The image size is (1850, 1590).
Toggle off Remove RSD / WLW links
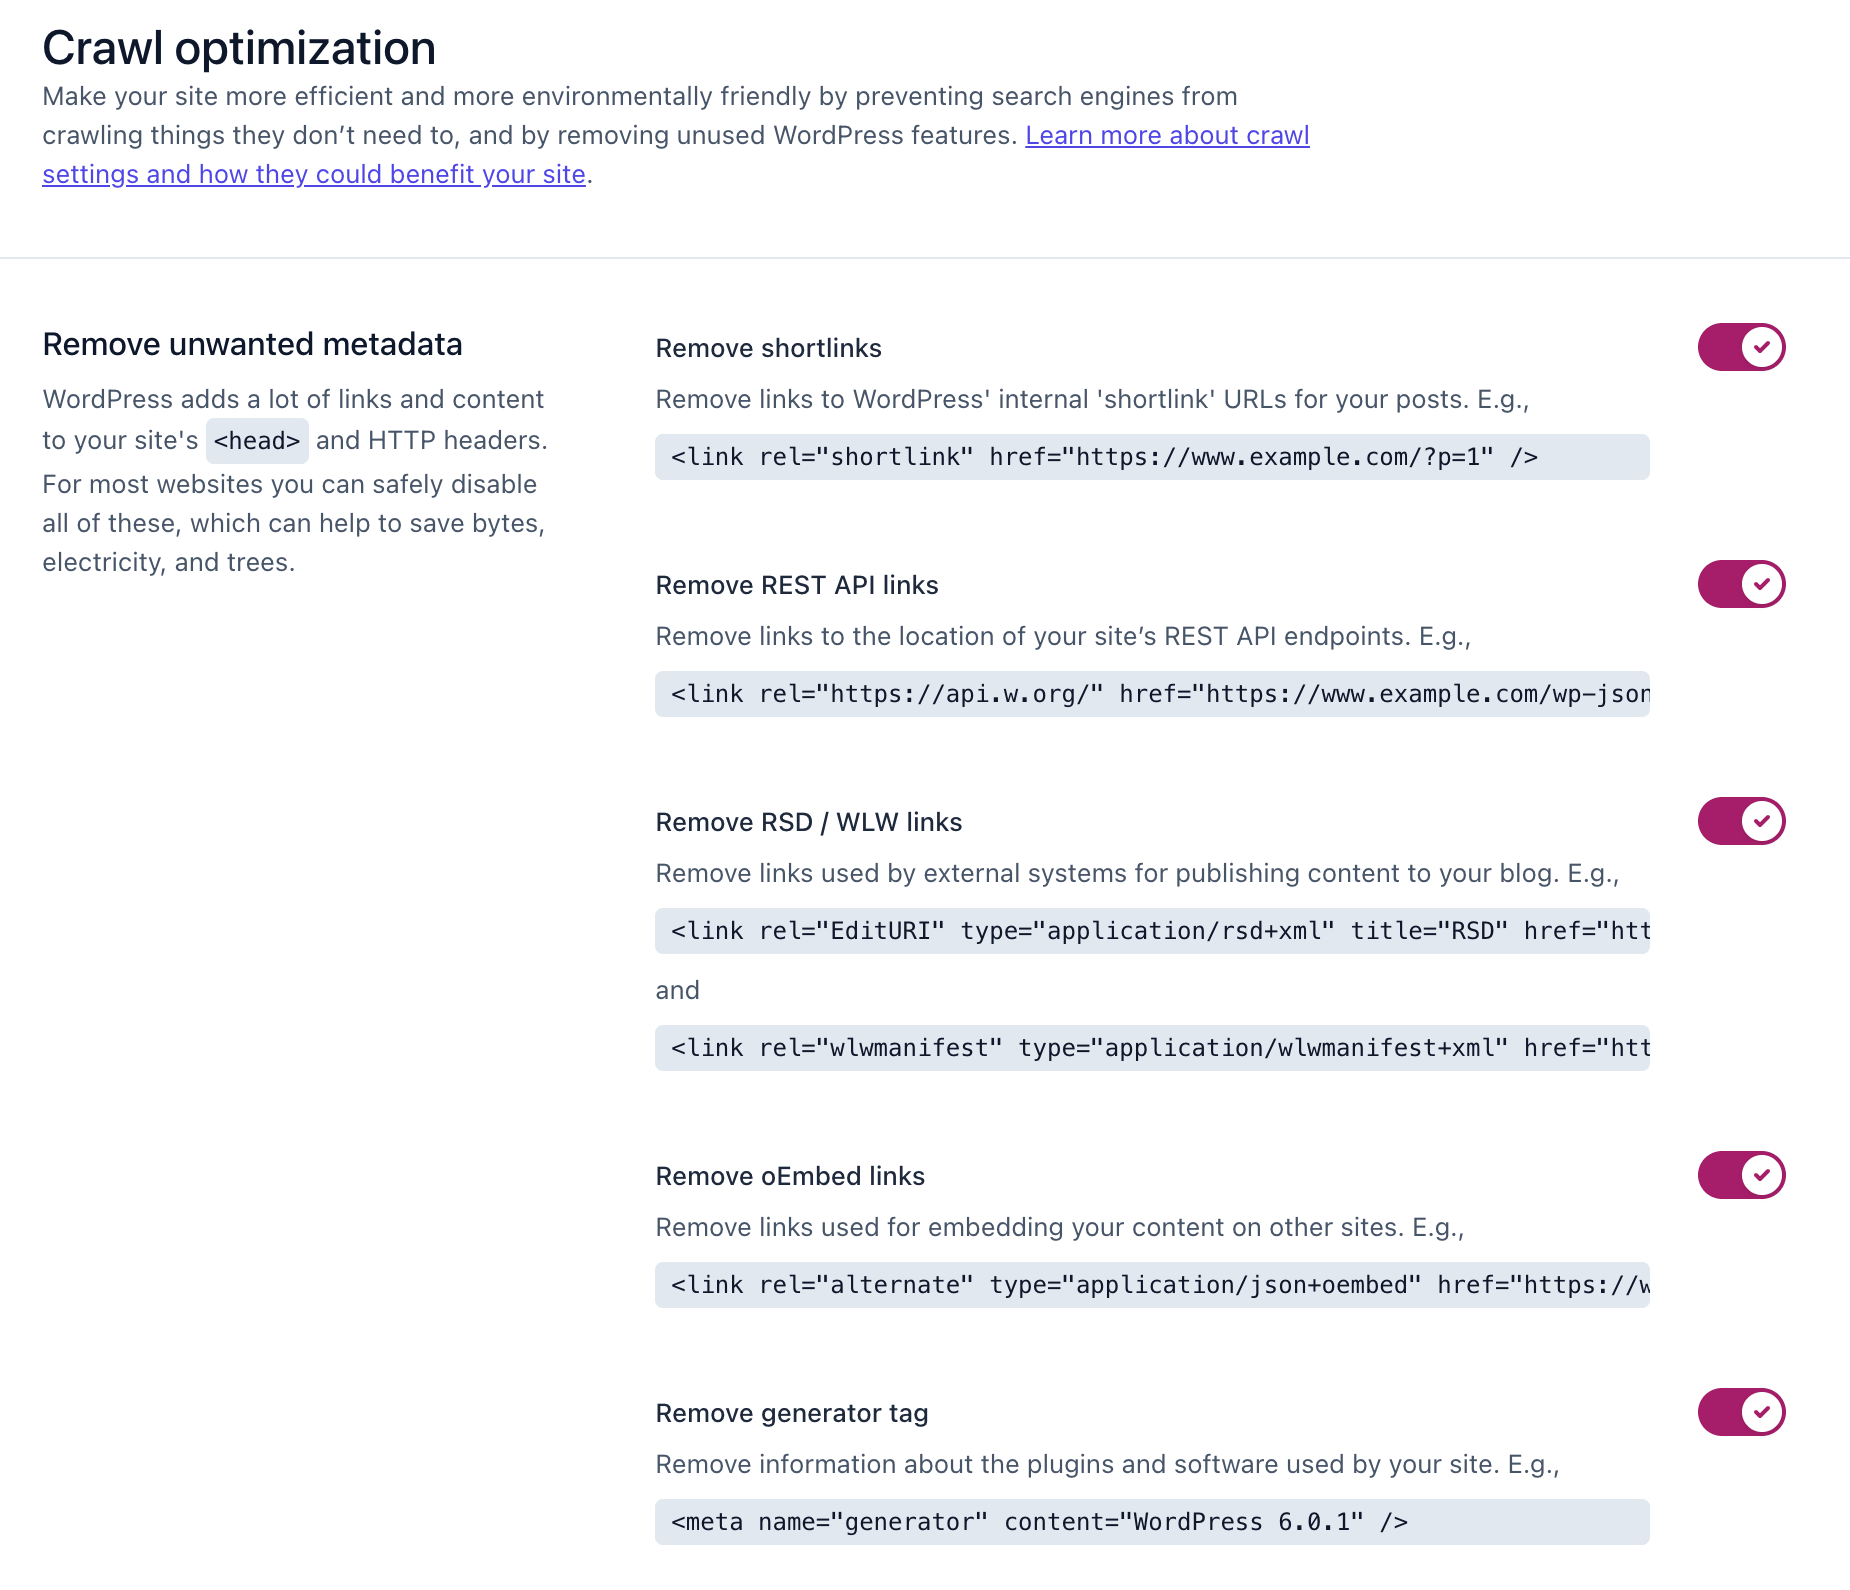click(x=1741, y=820)
